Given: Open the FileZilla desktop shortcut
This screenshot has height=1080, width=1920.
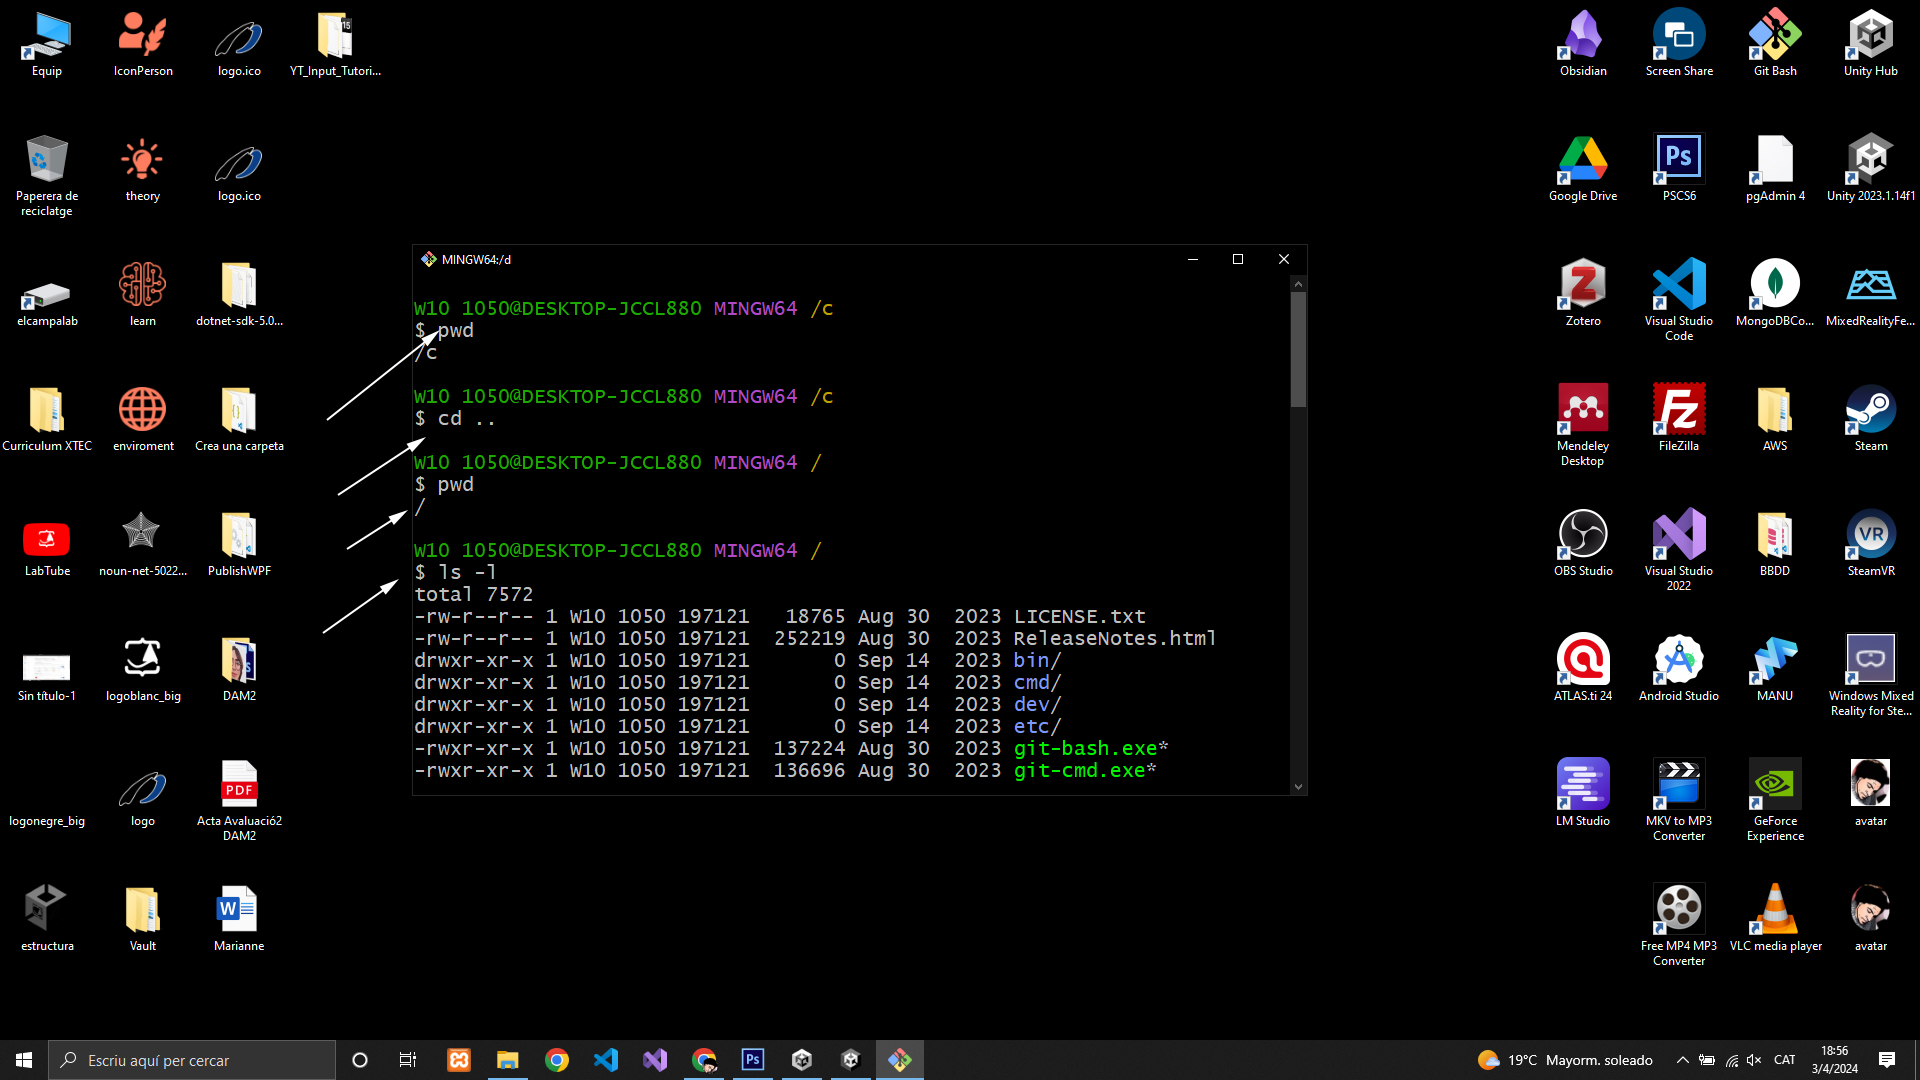Looking at the screenshot, I should [x=1679, y=410].
